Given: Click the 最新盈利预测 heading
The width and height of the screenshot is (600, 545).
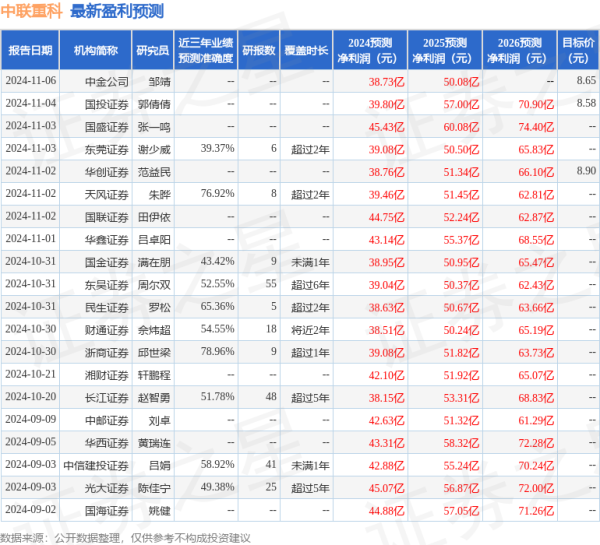Looking at the screenshot, I should (117, 11).
